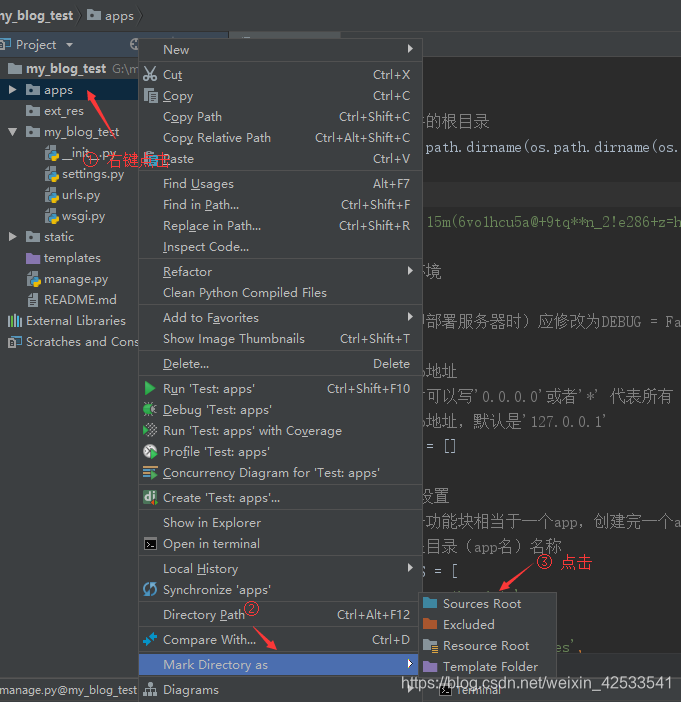Click Template Folder text label
Image resolution: width=681 pixels, height=702 pixels.
[490, 667]
